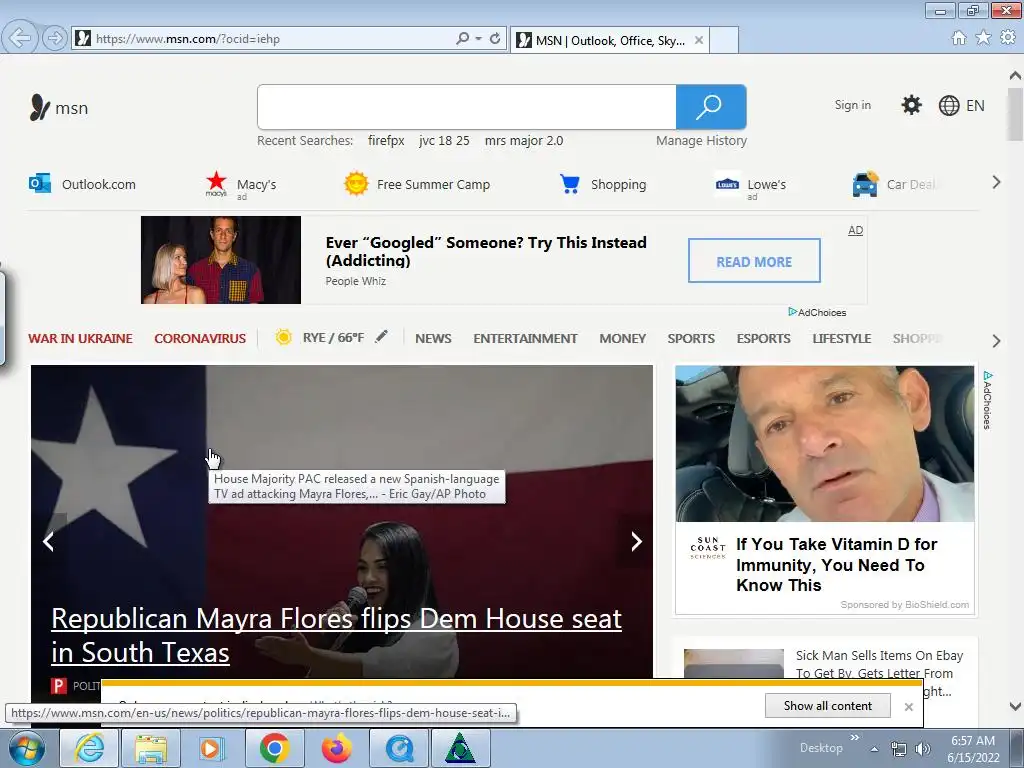Open the EN language globe selector
The height and width of the screenshot is (768, 1024).
click(961, 105)
